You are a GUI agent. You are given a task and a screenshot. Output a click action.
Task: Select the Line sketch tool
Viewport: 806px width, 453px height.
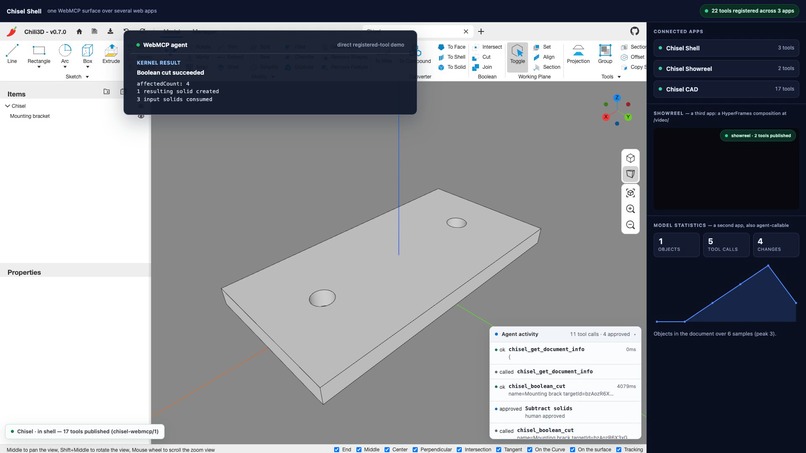tap(12, 53)
